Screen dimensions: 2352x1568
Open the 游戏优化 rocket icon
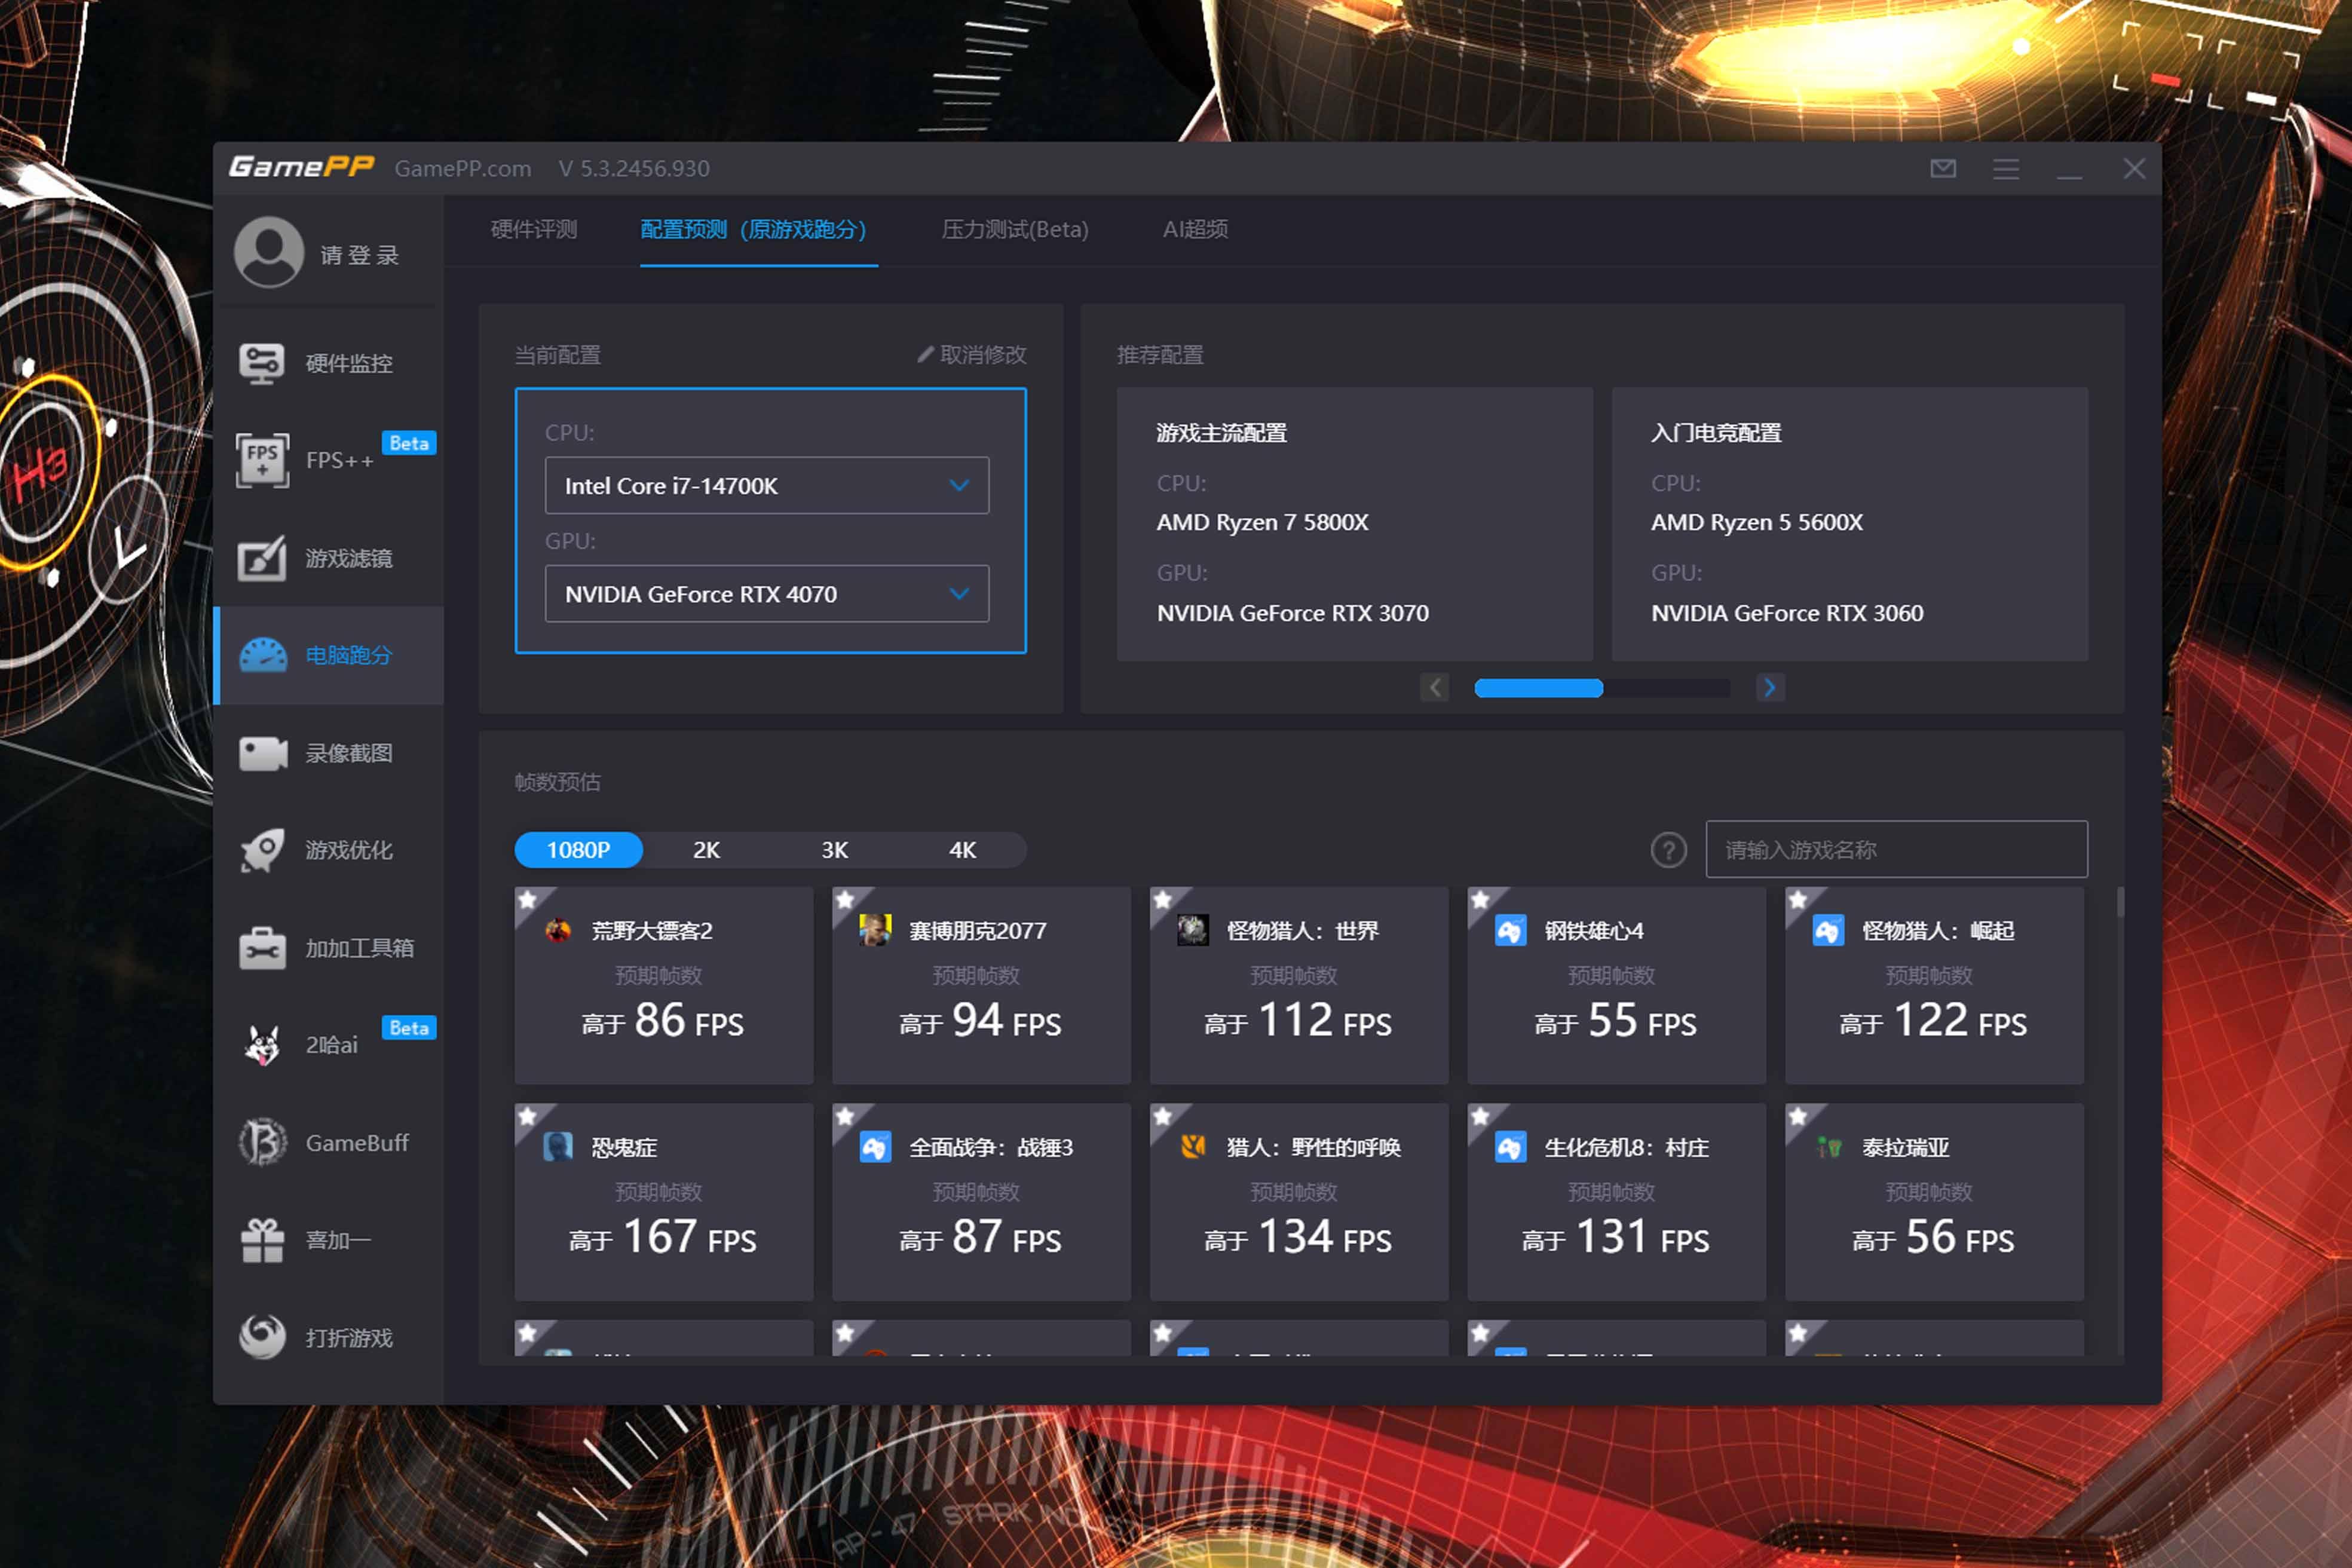(262, 850)
